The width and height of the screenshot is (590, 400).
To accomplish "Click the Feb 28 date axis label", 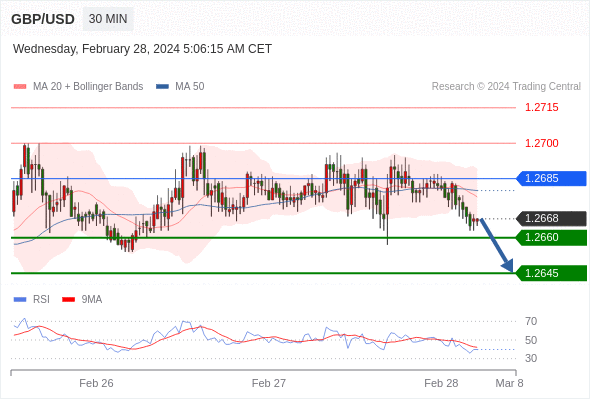I will click(x=441, y=383).
